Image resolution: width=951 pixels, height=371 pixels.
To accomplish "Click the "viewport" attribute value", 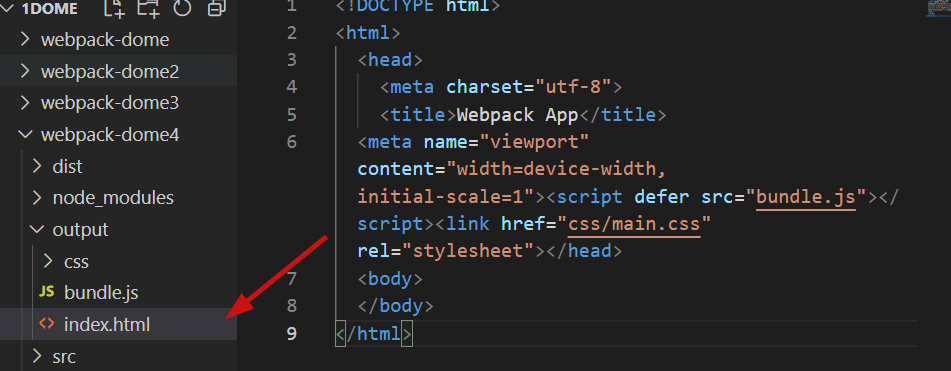I will (534, 142).
